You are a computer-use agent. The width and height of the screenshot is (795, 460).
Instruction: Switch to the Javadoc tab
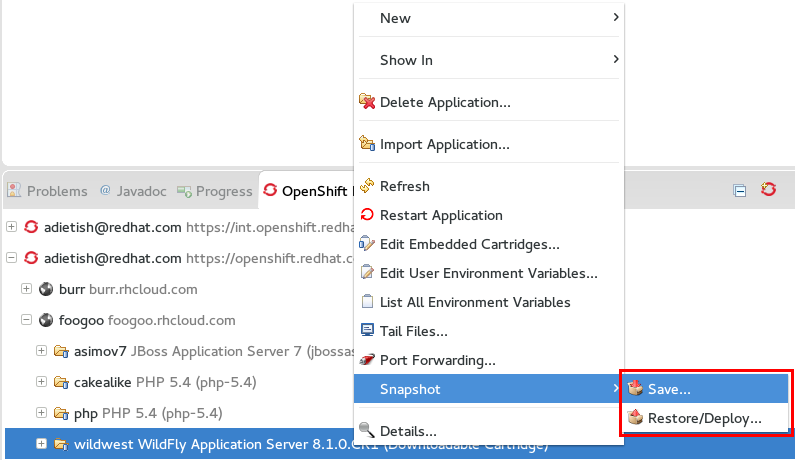coord(133,191)
